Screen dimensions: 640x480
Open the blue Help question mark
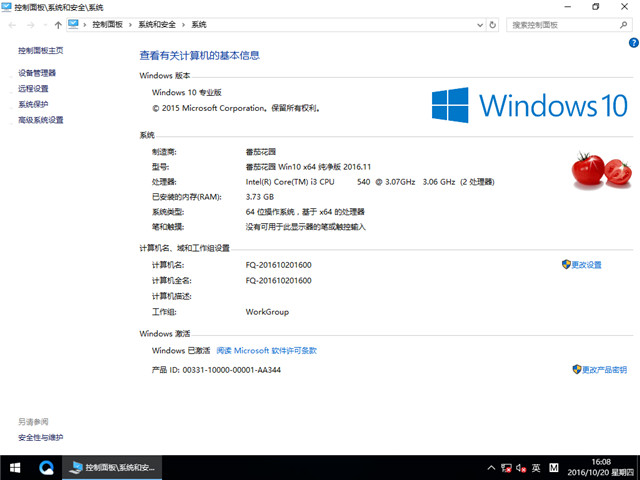[634, 43]
